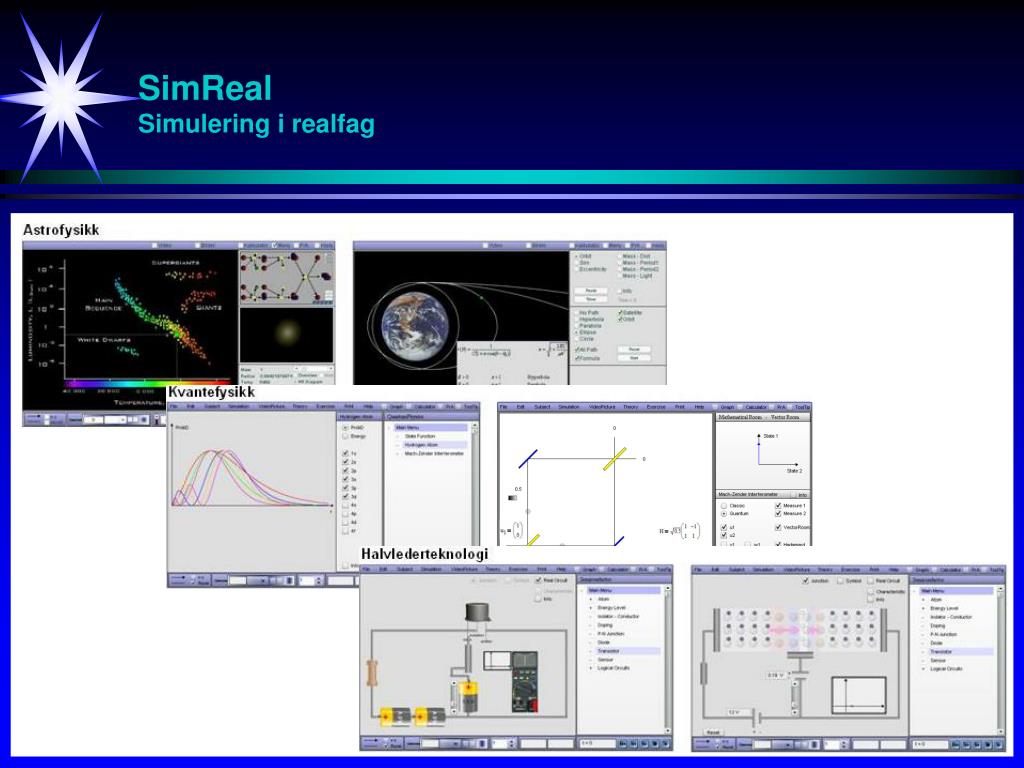Image resolution: width=1024 pixels, height=768 pixels.
Task: Click the Earth globe in the satellite orbit simulation
Action: pyautogui.click(x=415, y=325)
